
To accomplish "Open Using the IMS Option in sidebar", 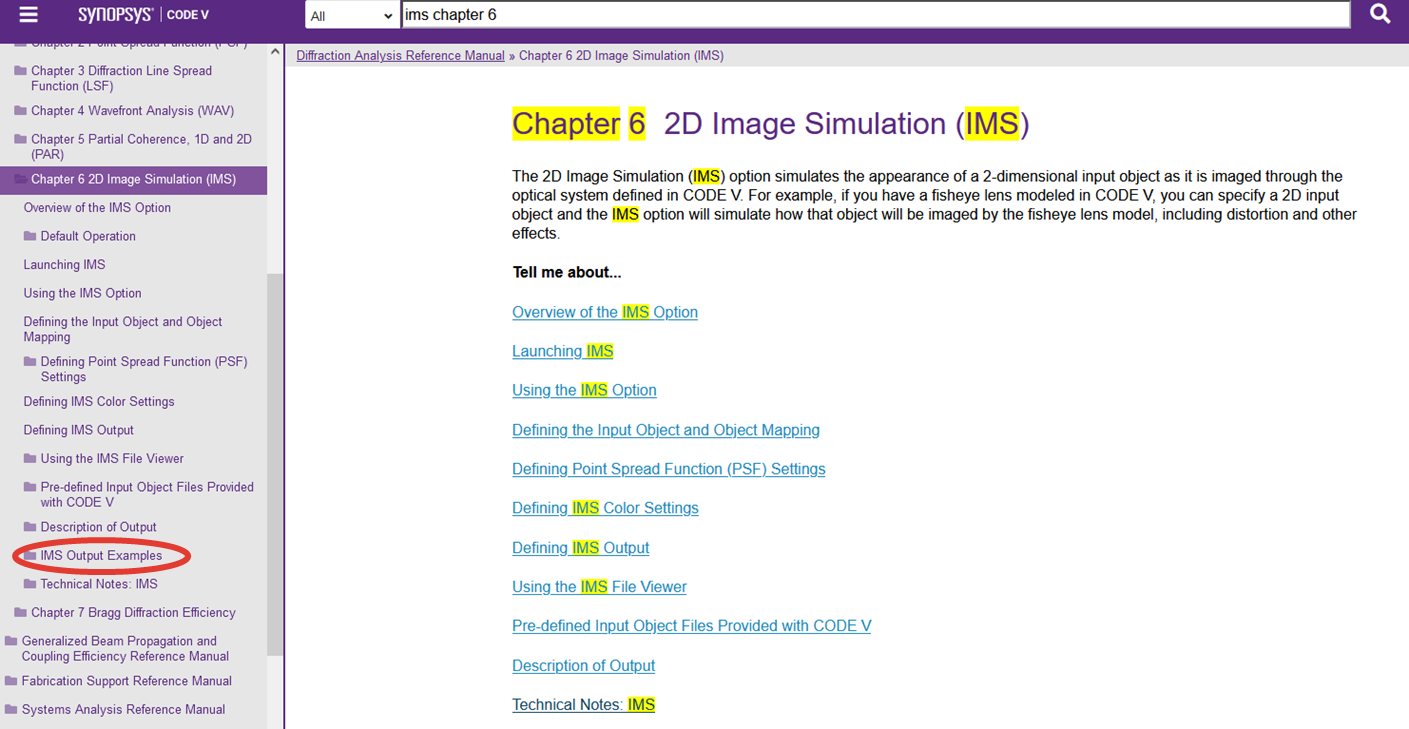I will click(82, 293).
